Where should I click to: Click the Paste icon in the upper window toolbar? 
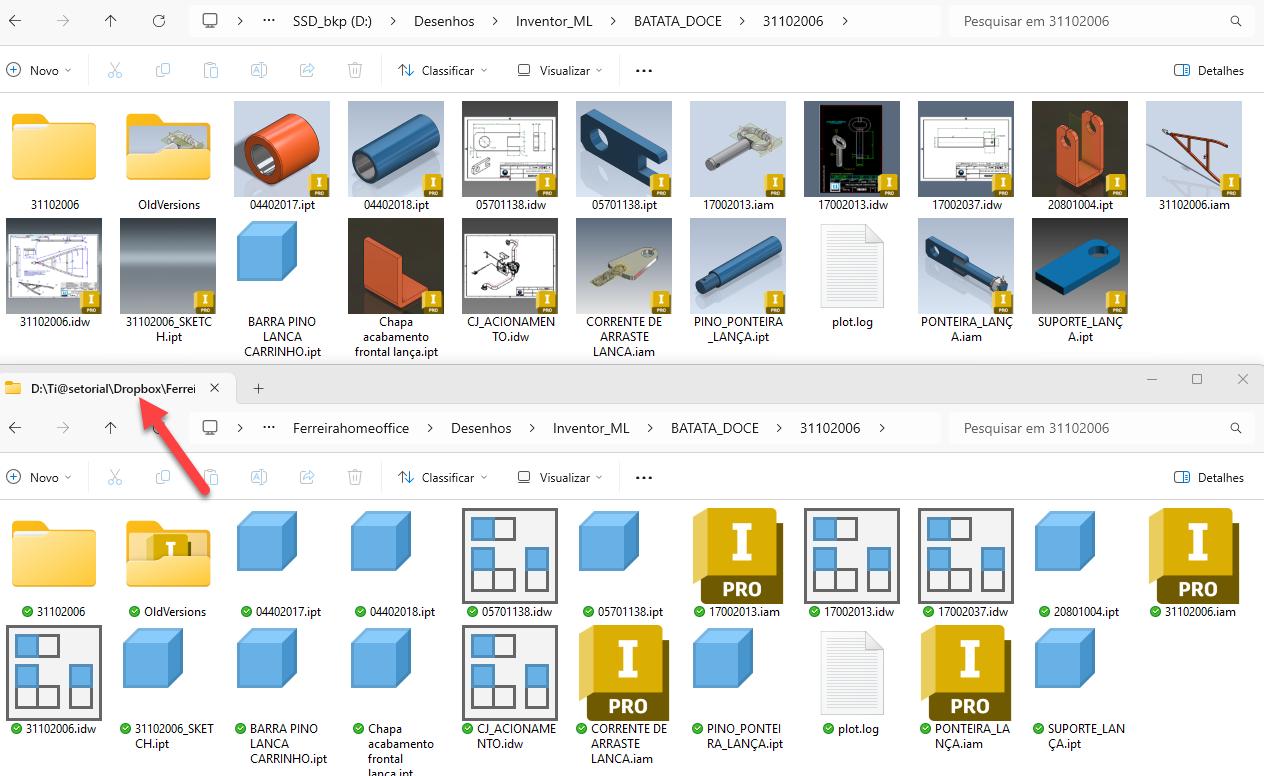(210, 70)
